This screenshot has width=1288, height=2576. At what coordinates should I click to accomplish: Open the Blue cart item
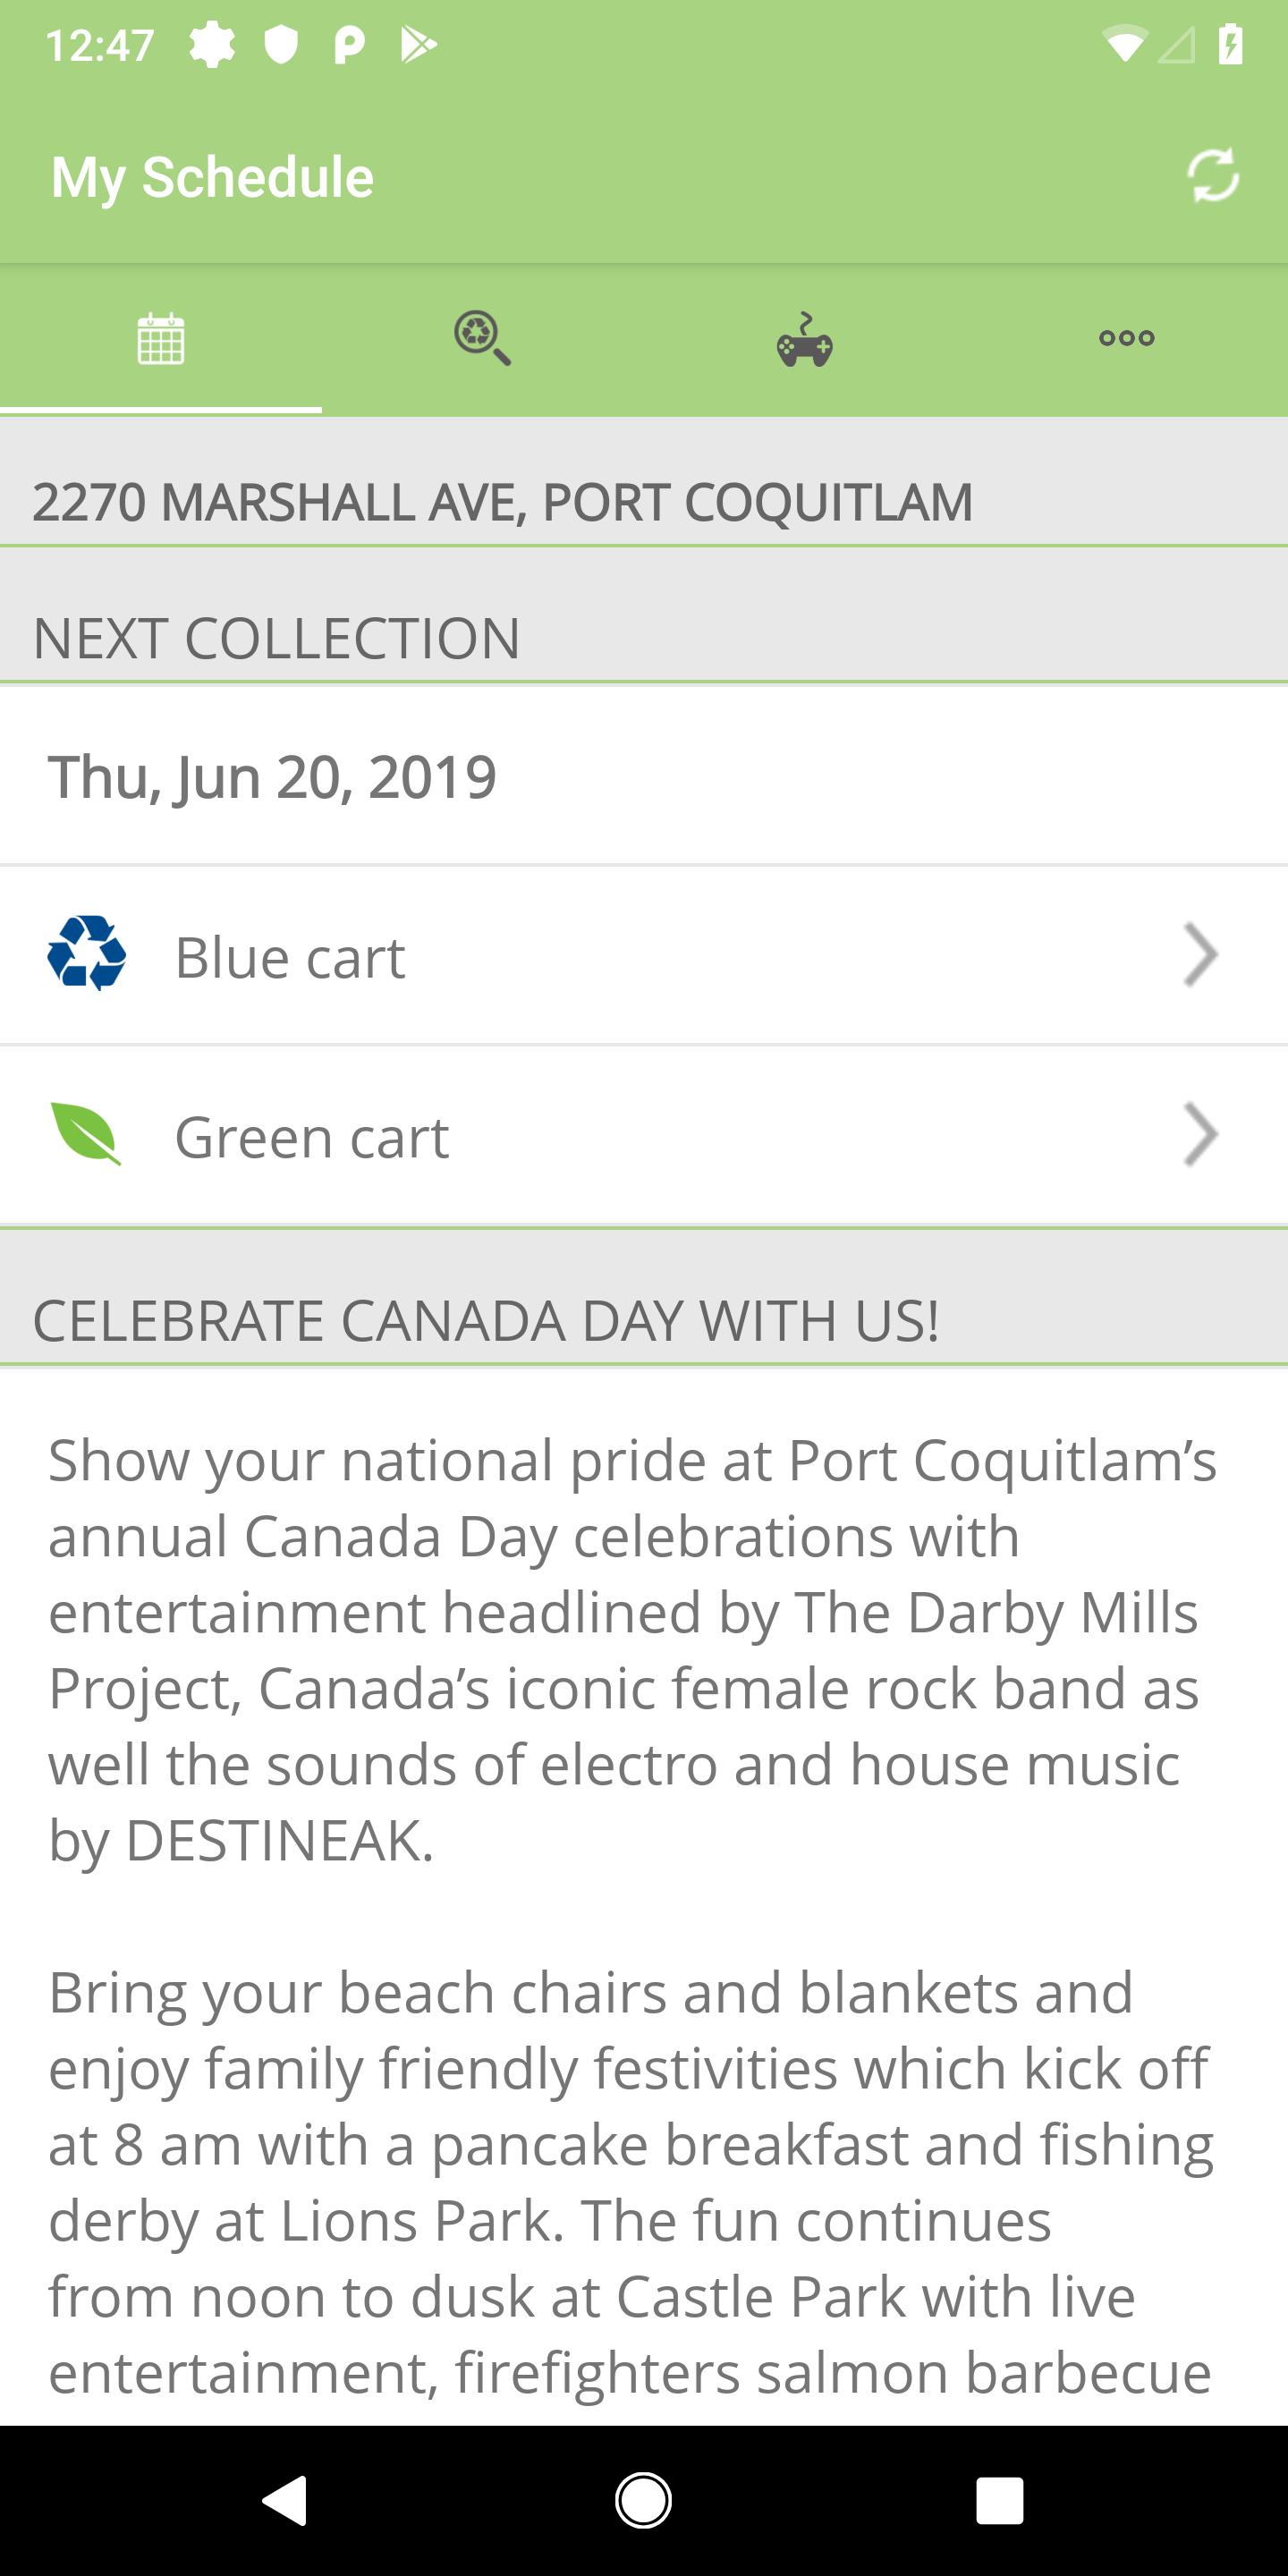(290, 957)
